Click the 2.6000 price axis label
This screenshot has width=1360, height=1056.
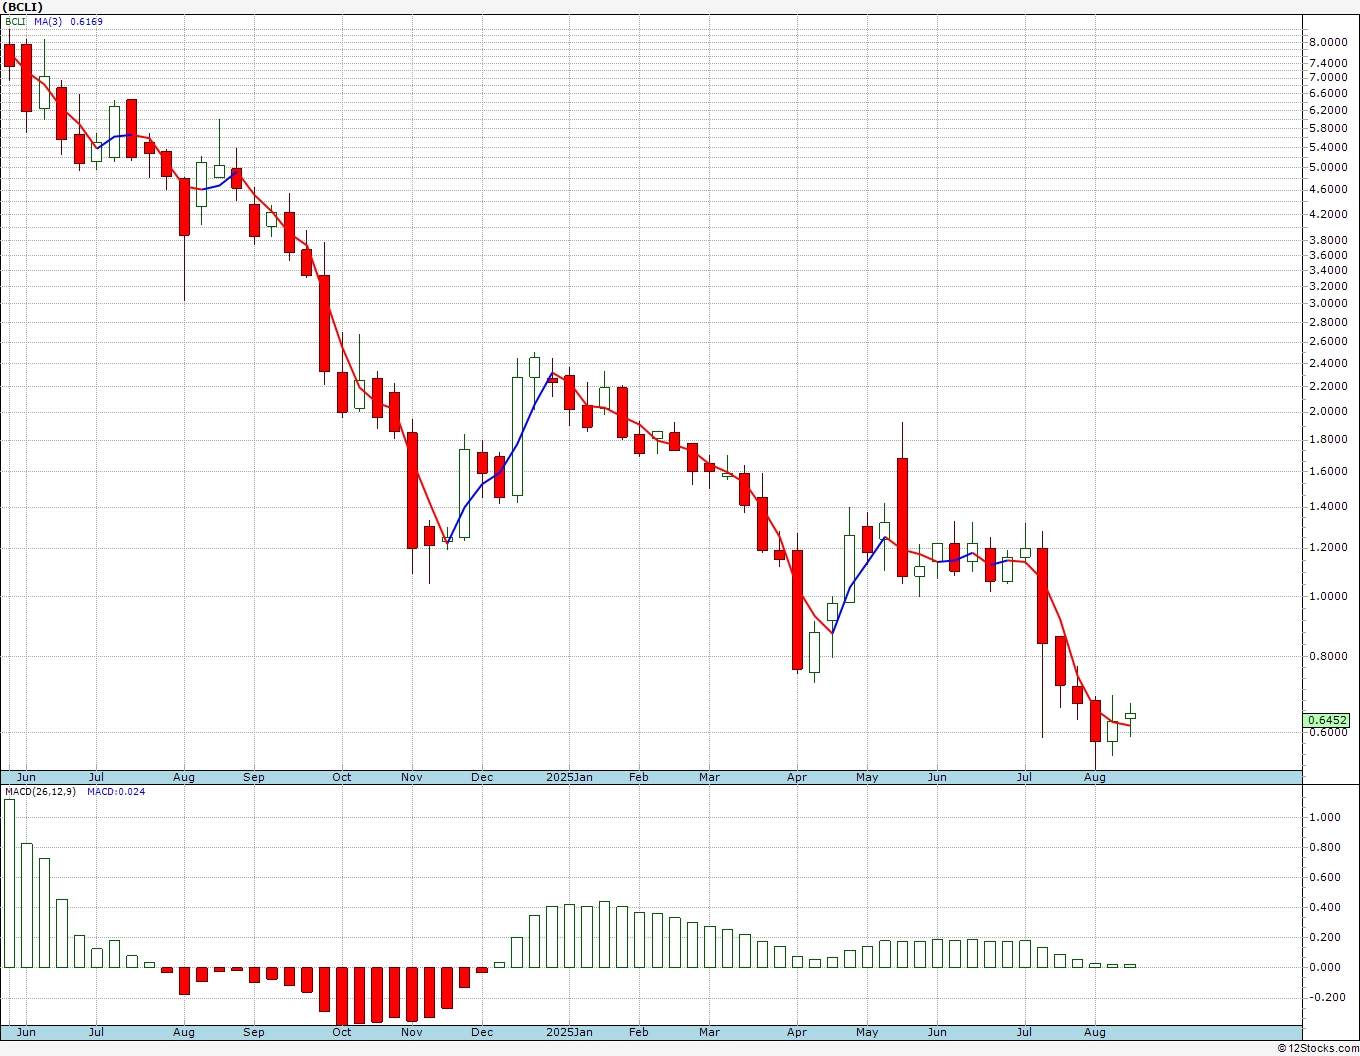coord(1328,341)
